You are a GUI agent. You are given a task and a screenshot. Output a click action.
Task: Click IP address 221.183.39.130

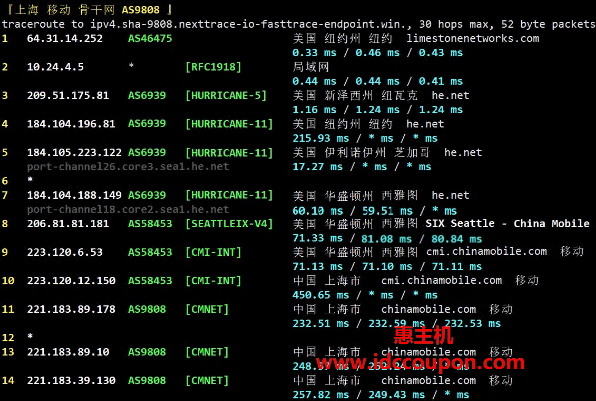[71, 380]
